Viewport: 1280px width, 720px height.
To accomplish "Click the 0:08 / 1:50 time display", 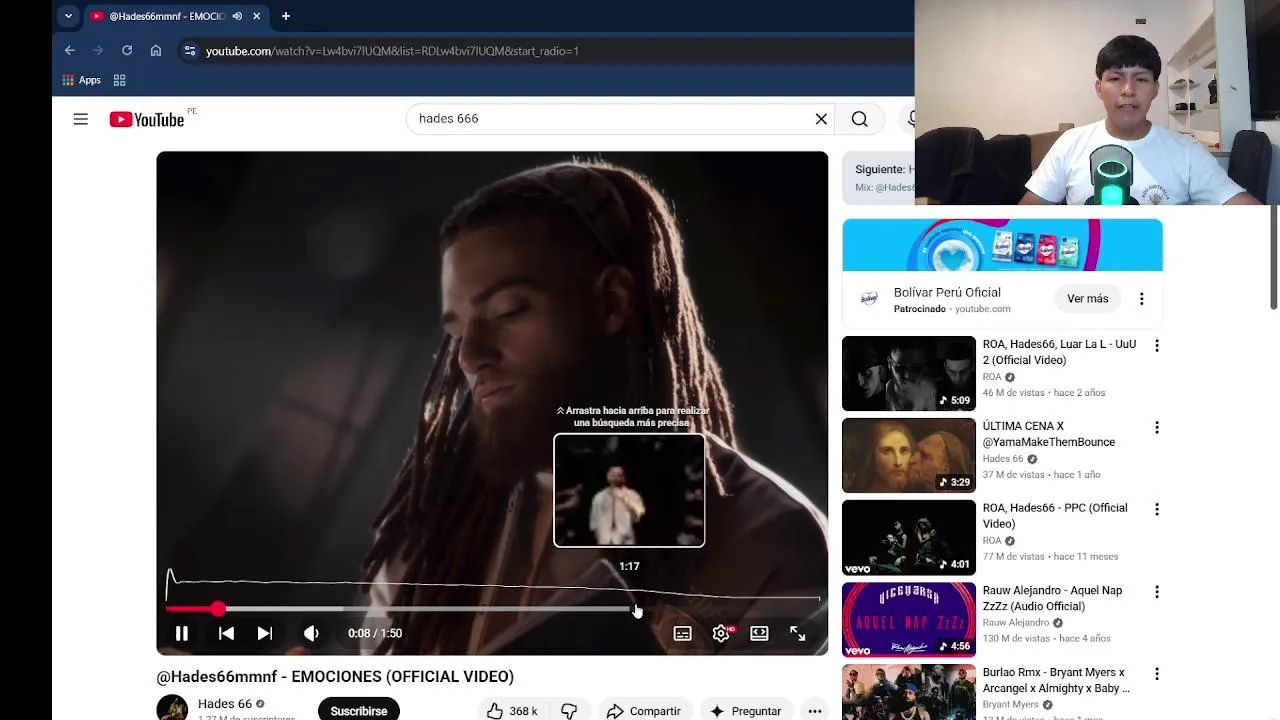I will pyautogui.click(x=375, y=633).
